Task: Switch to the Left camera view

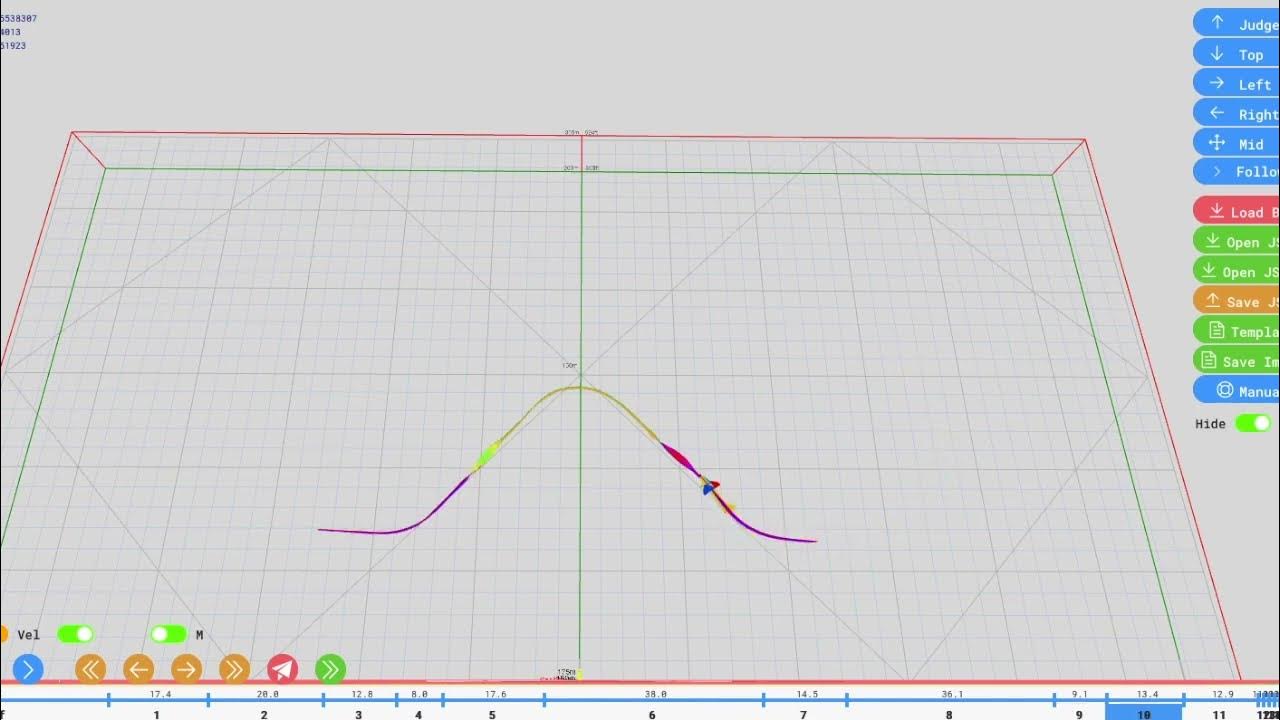Action: coord(1236,84)
